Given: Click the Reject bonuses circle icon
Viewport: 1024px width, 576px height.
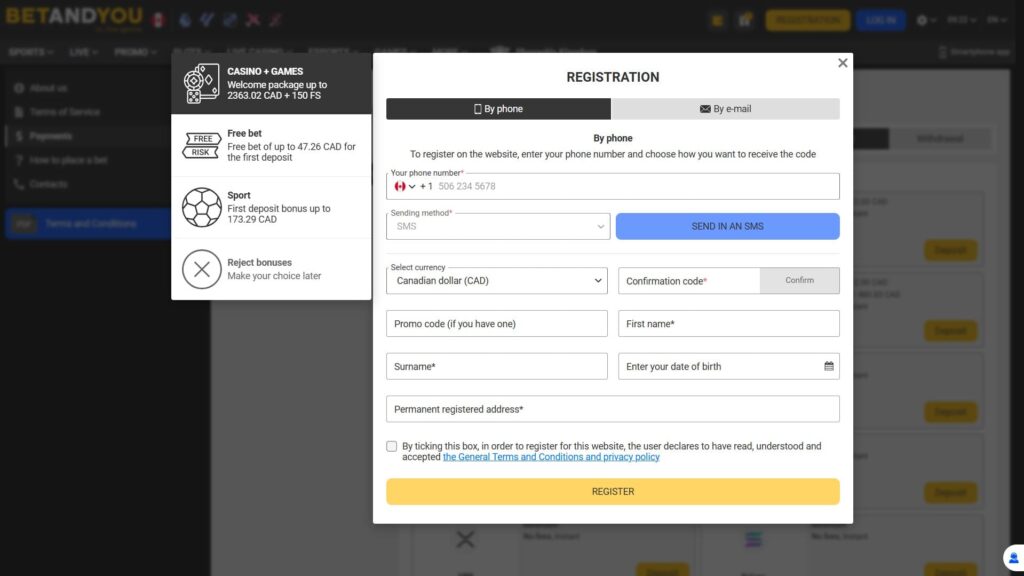Looking at the screenshot, I should (x=203, y=269).
